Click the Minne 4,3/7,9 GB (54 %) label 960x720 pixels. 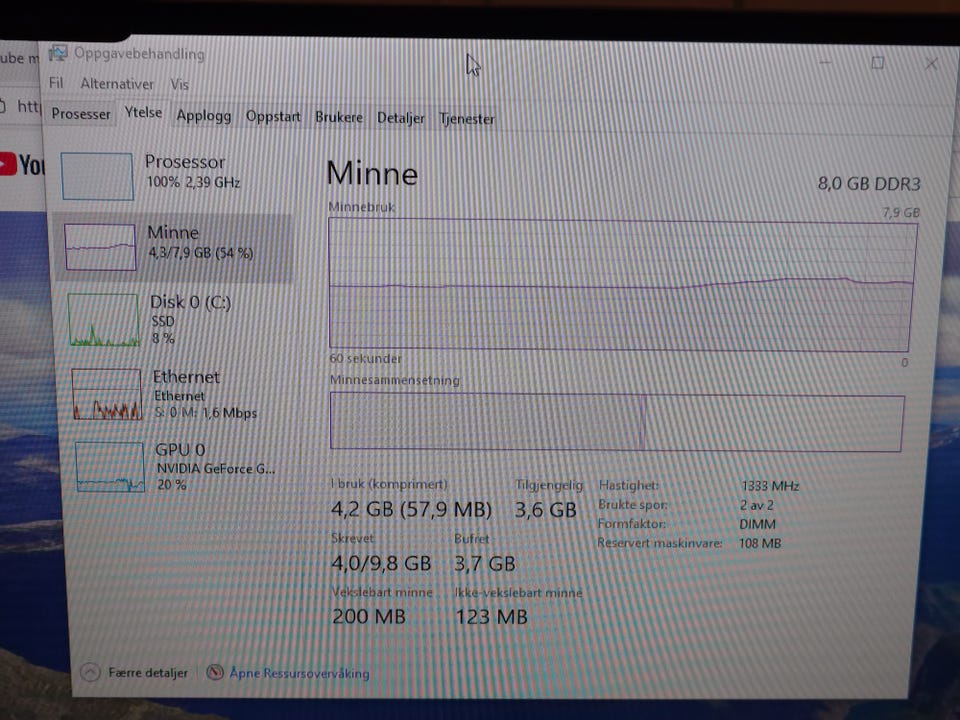tap(200, 242)
